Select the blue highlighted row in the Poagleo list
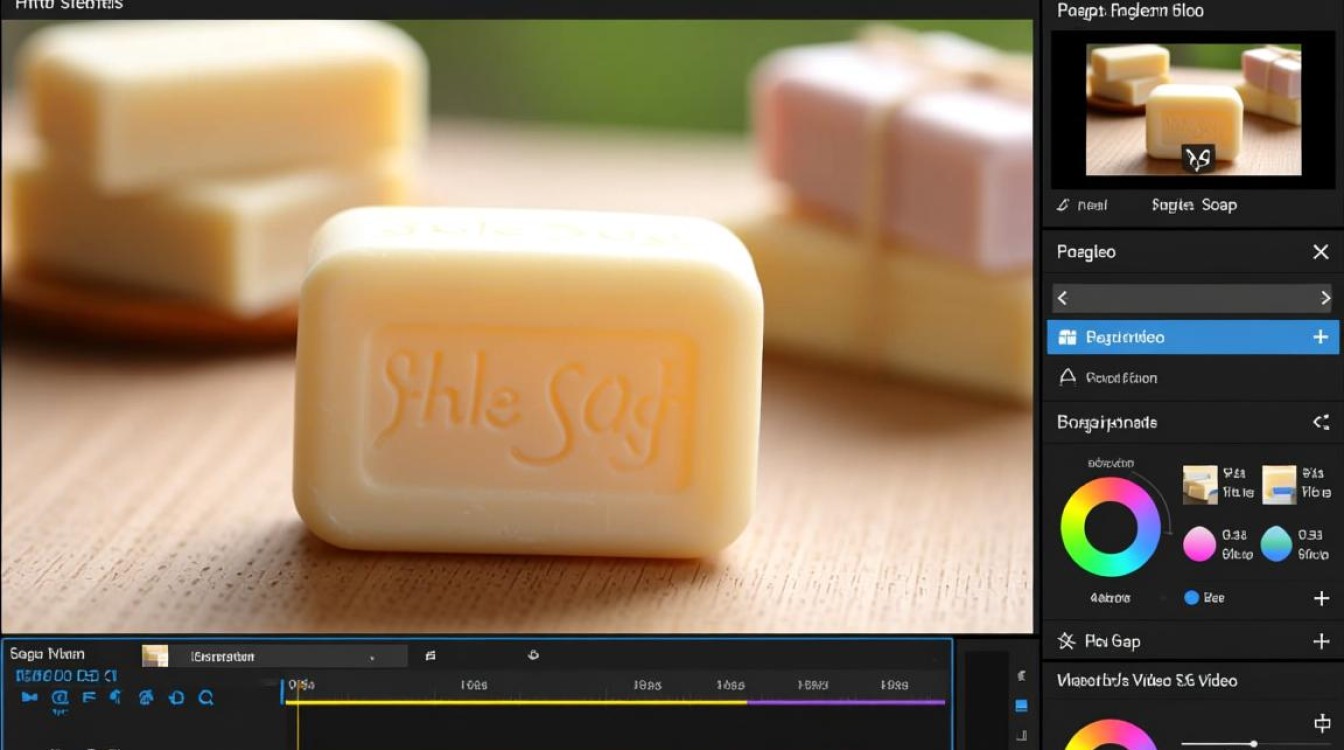 1193,337
